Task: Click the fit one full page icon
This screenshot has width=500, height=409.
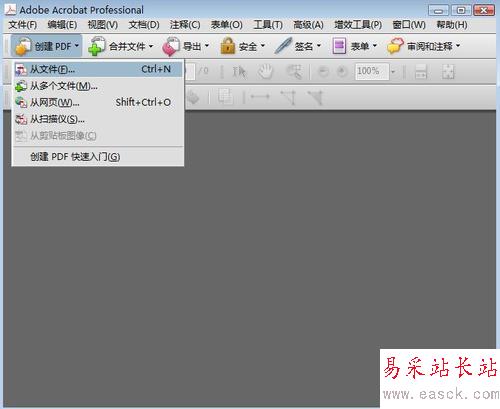Action: [x=448, y=72]
